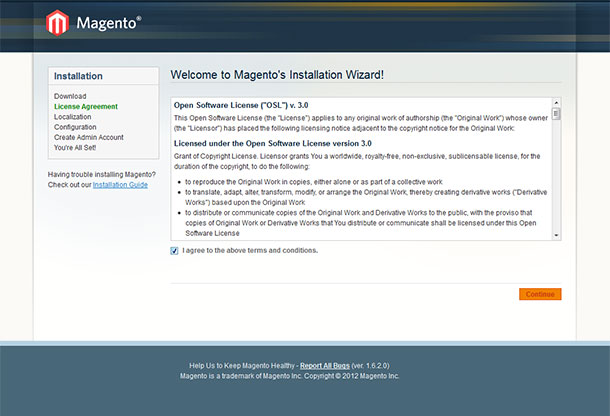Click the license scrollbar down arrow
This screenshot has height=416, width=610.
pos(556,235)
